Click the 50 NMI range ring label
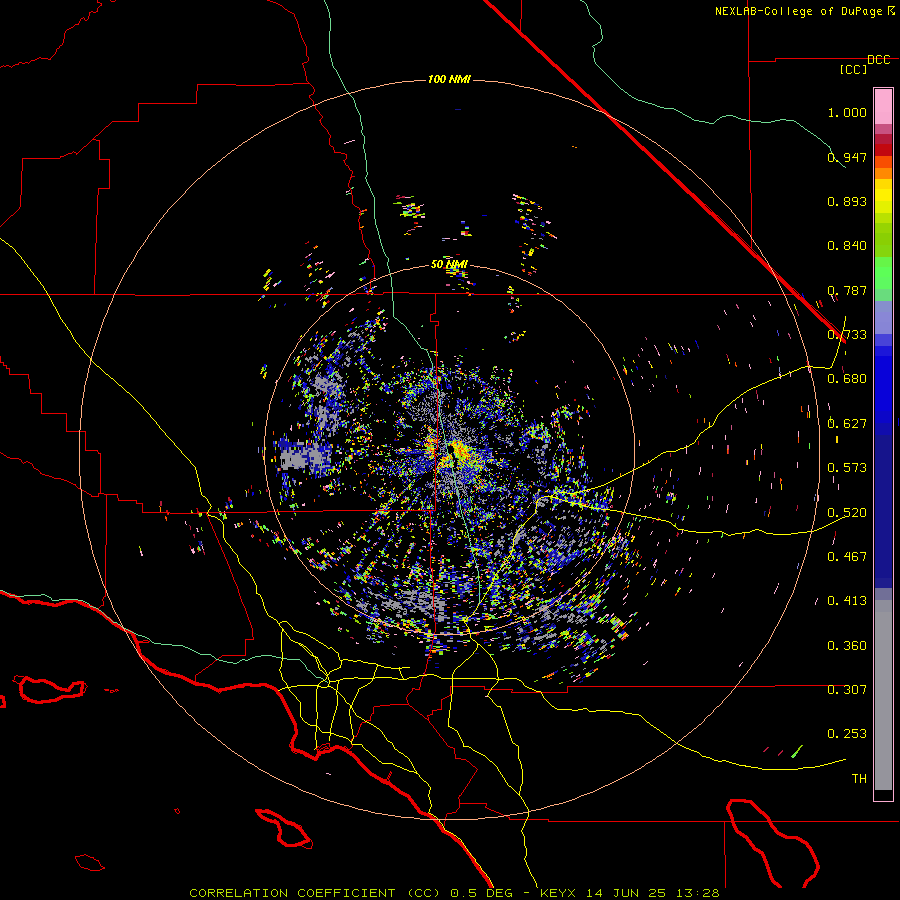The image size is (900, 900). (x=449, y=264)
